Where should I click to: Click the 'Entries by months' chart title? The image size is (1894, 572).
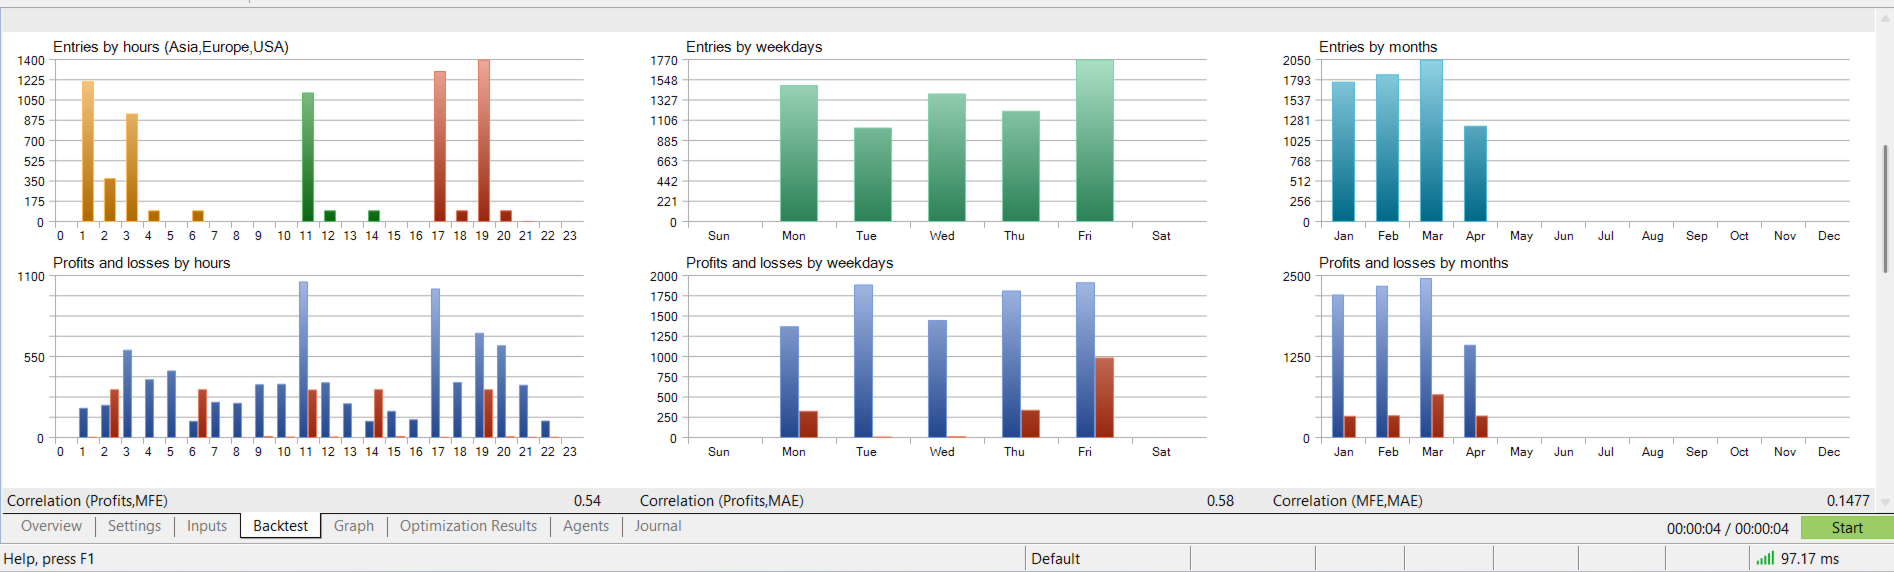pyautogui.click(x=1378, y=47)
